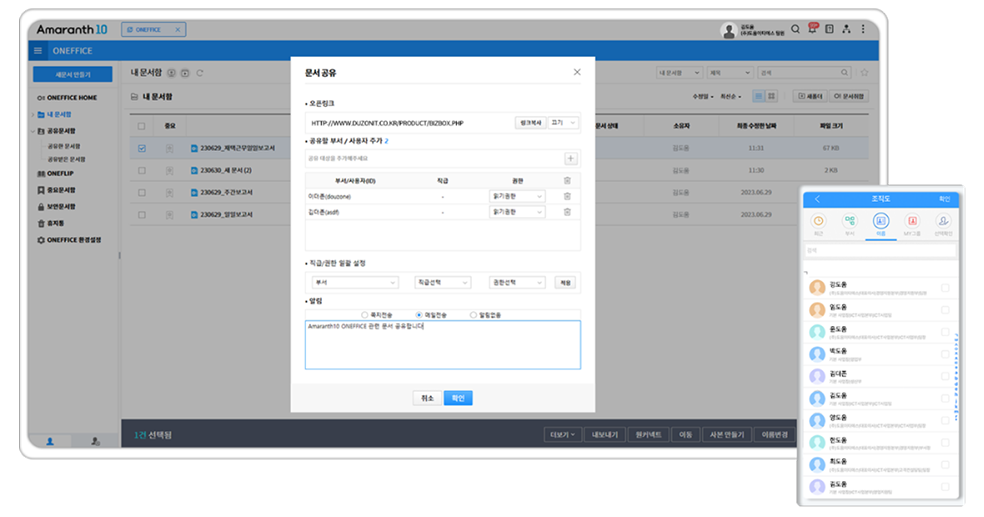
Task: Check the 230630_새 문서 (2) row checkbox
Action: tap(142, 171)
